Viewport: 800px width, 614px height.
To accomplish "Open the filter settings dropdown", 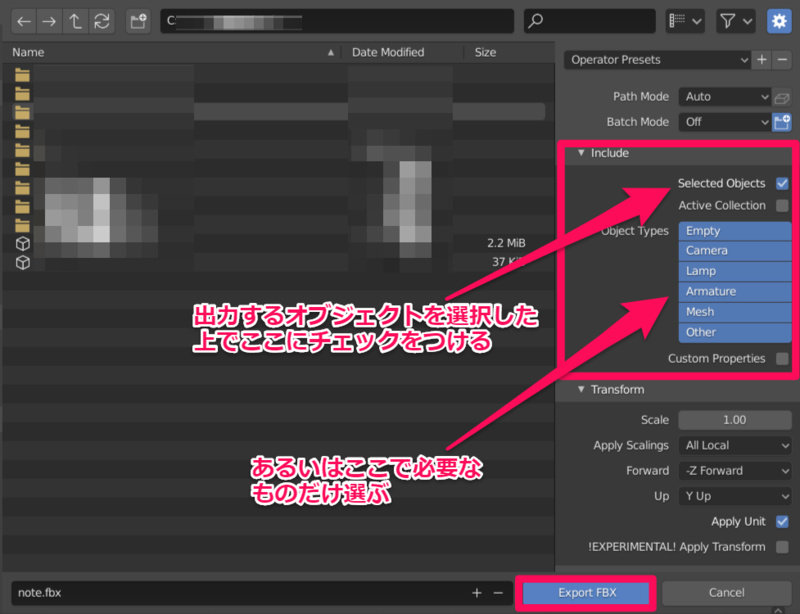I will 735,21.
